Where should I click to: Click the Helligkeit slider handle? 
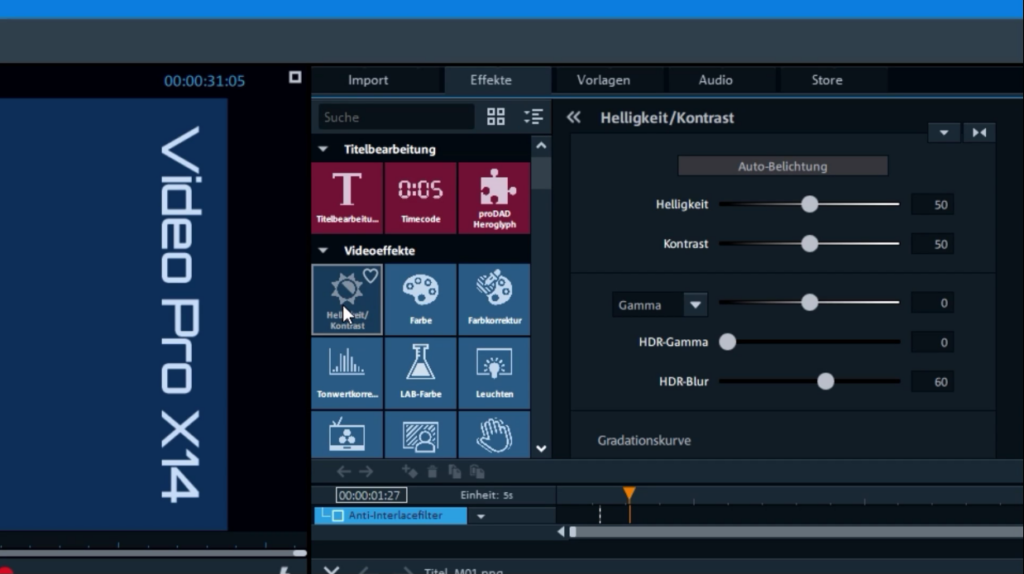click(x=810, y=204)
